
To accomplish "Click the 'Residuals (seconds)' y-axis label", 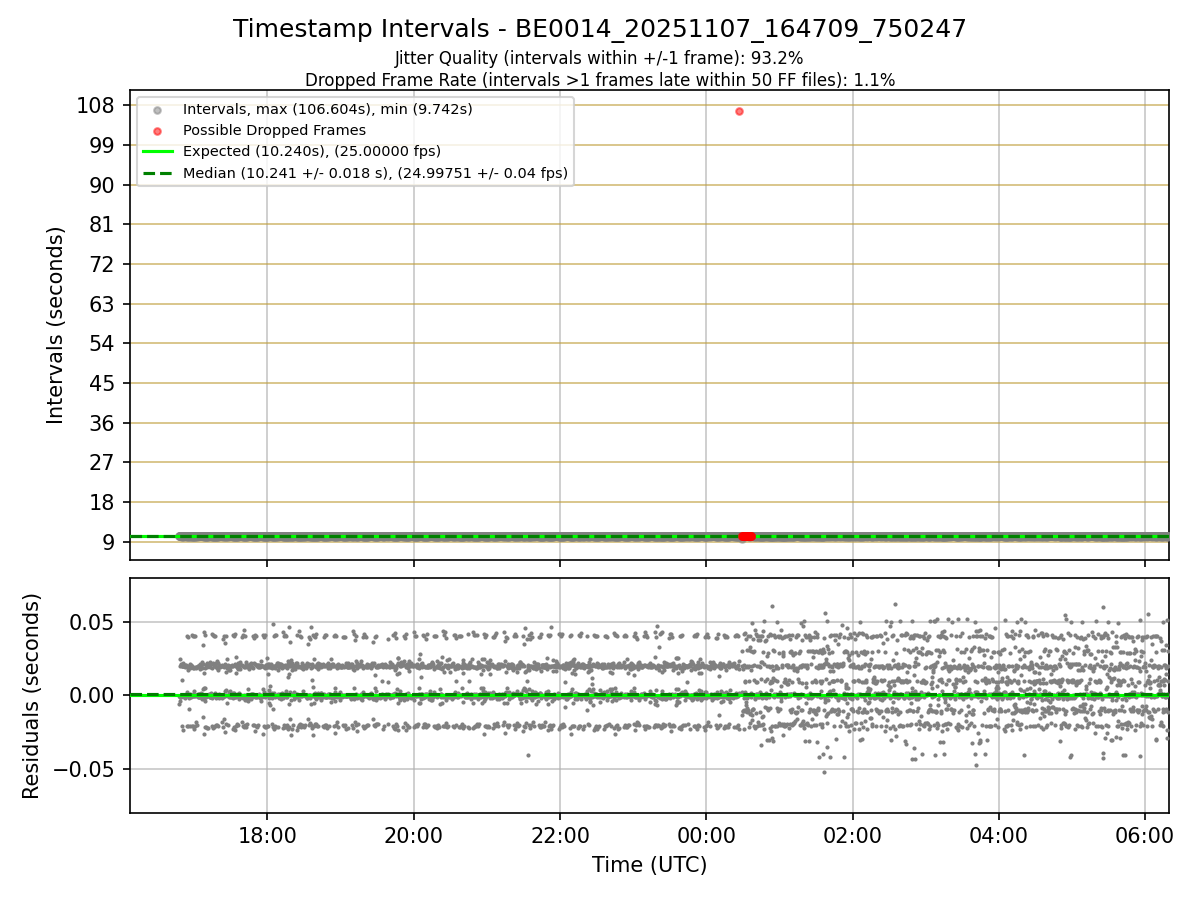I will pos(32,696).
